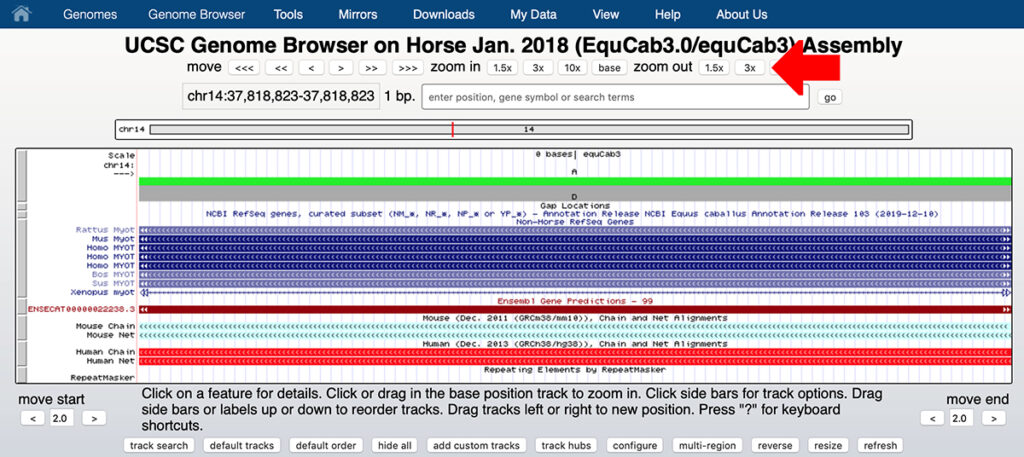The height and width of the screenshot is (457, 1024).
Task: Open the My Data menu
Action: (x=534, y=14)
